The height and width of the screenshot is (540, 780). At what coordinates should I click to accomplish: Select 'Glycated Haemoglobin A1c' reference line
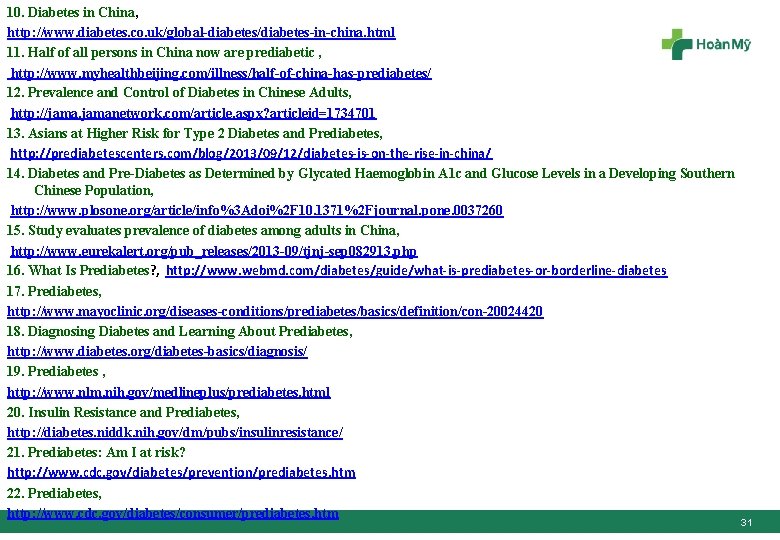(371, 174)
